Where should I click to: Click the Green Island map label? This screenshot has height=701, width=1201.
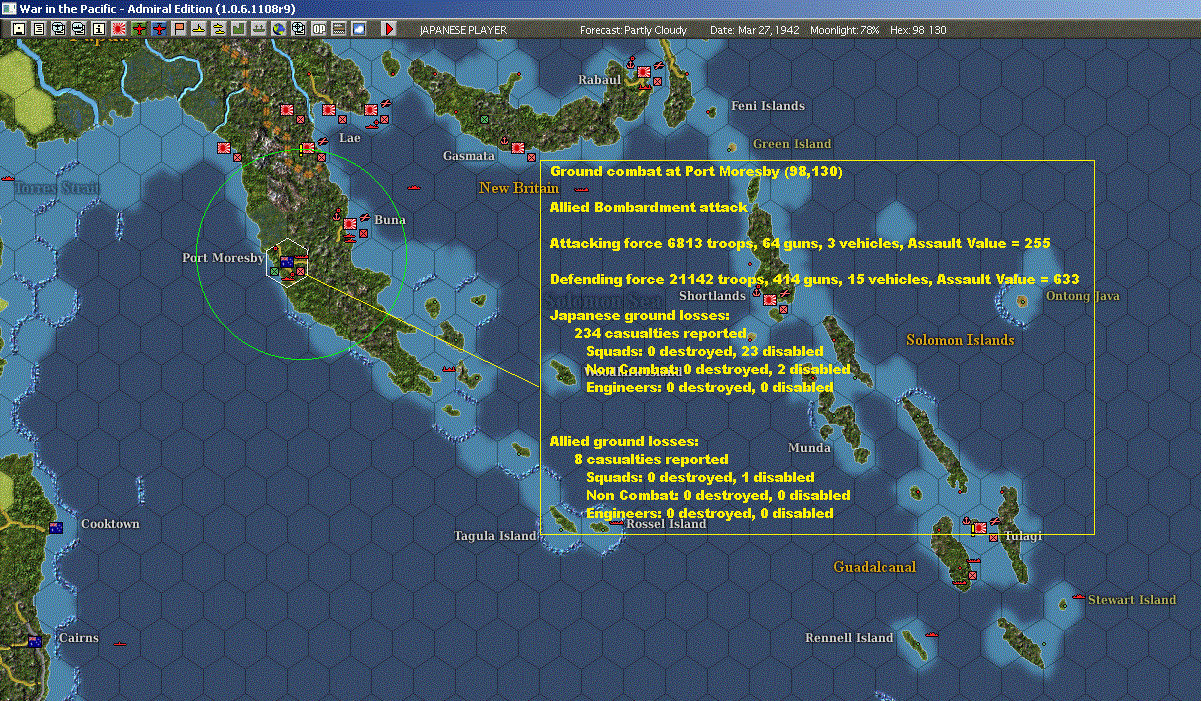click(792, 144)
